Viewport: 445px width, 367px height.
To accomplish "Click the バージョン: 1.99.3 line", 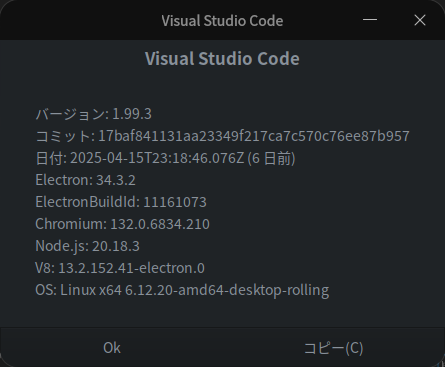I will (94, 114).
